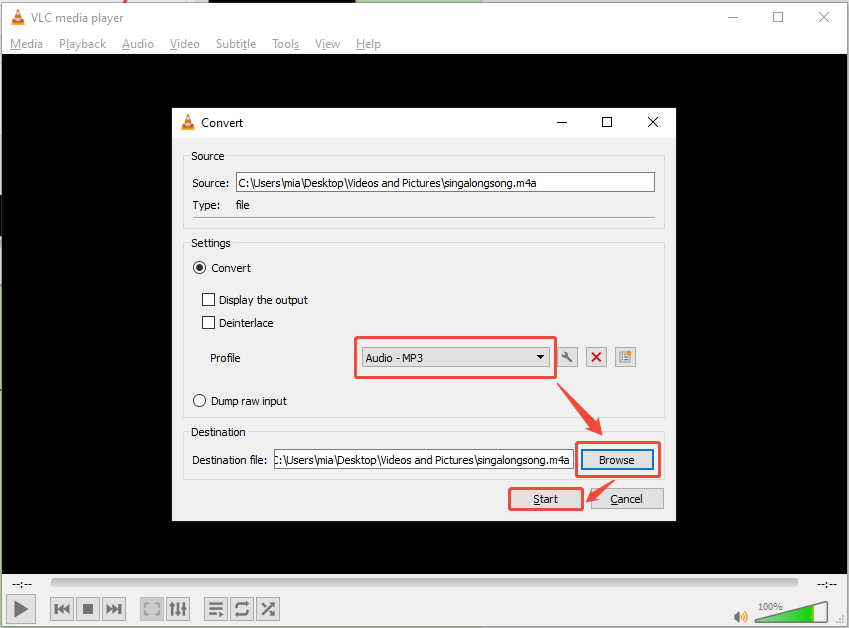Click the previous media button
Image resolution: width=849 pixels, height=628 pixels.
point(62,609)
